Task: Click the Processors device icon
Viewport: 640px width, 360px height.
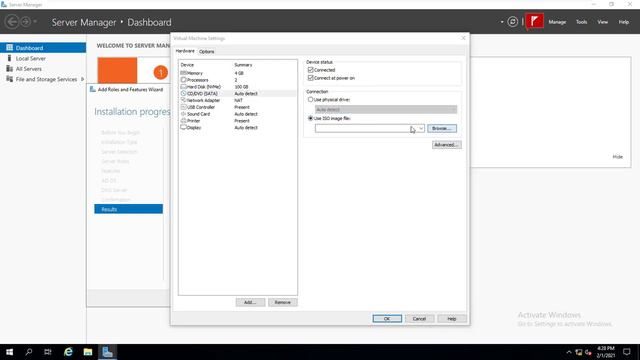Action: coord(183,80)
